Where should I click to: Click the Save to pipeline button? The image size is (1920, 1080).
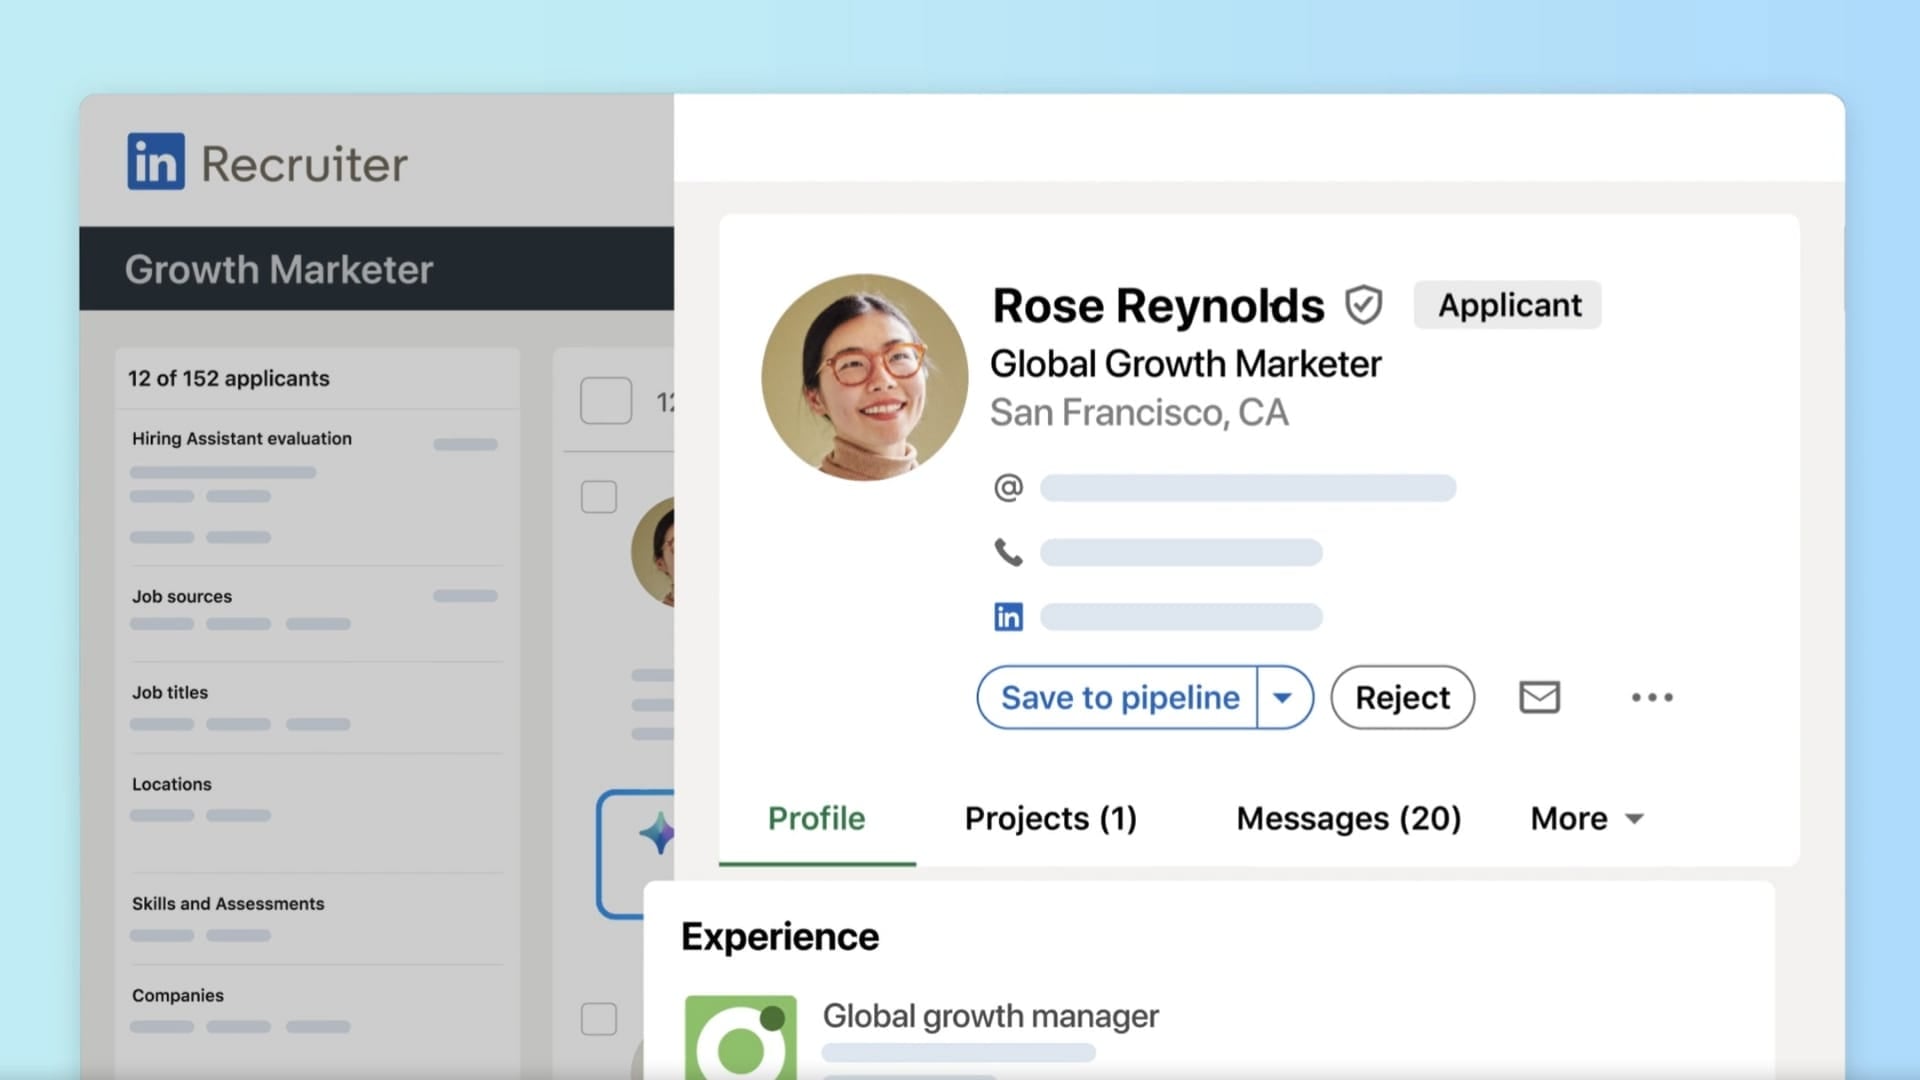(x=1118, y=697)
